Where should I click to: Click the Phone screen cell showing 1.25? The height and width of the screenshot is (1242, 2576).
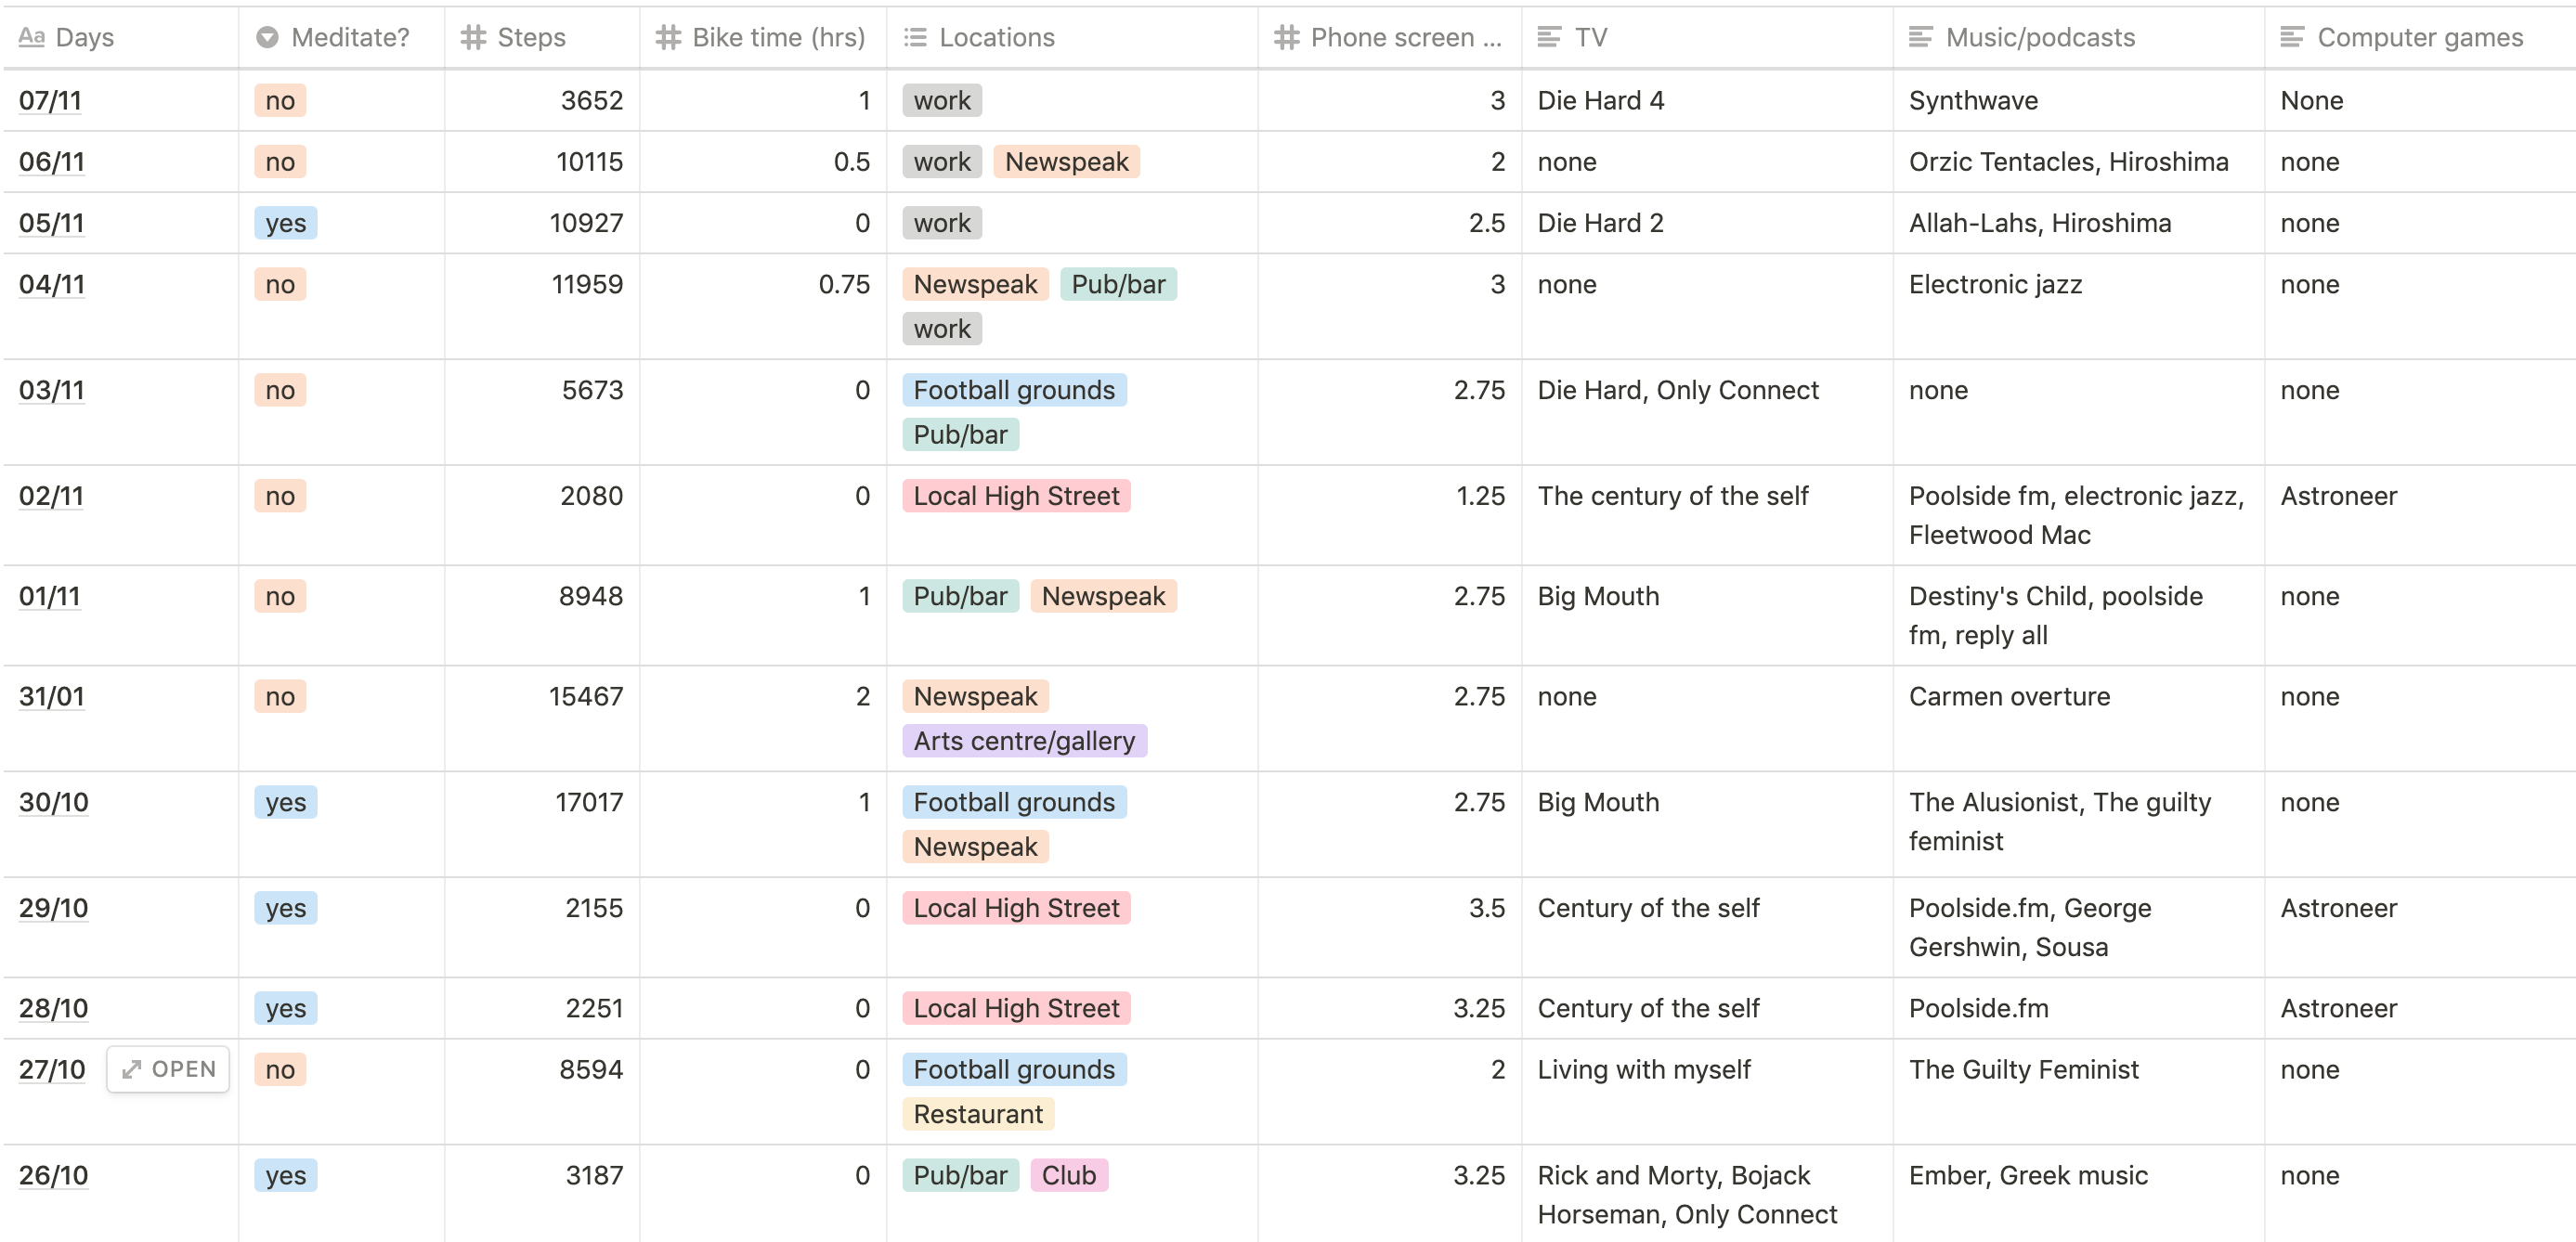[x=1390, y=516]
